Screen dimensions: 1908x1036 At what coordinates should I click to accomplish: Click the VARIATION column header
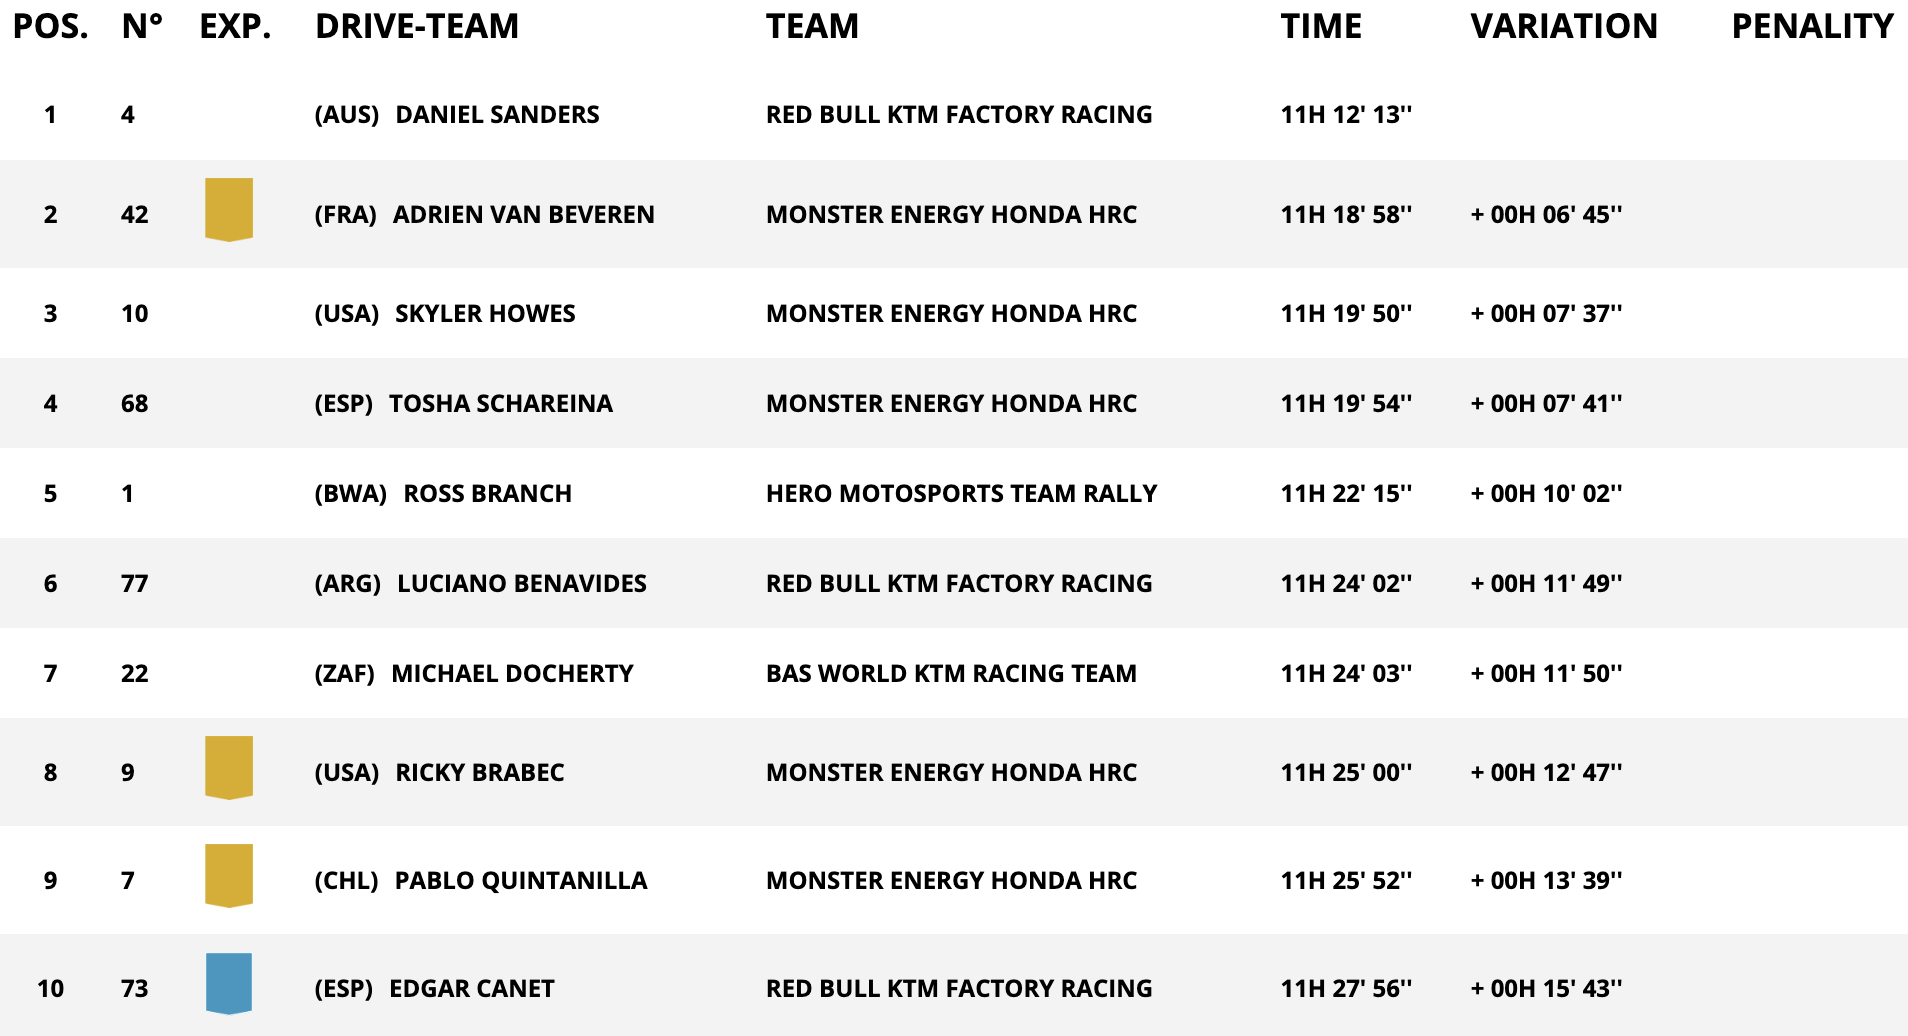pyautogui.click(x=1564, y=26)
